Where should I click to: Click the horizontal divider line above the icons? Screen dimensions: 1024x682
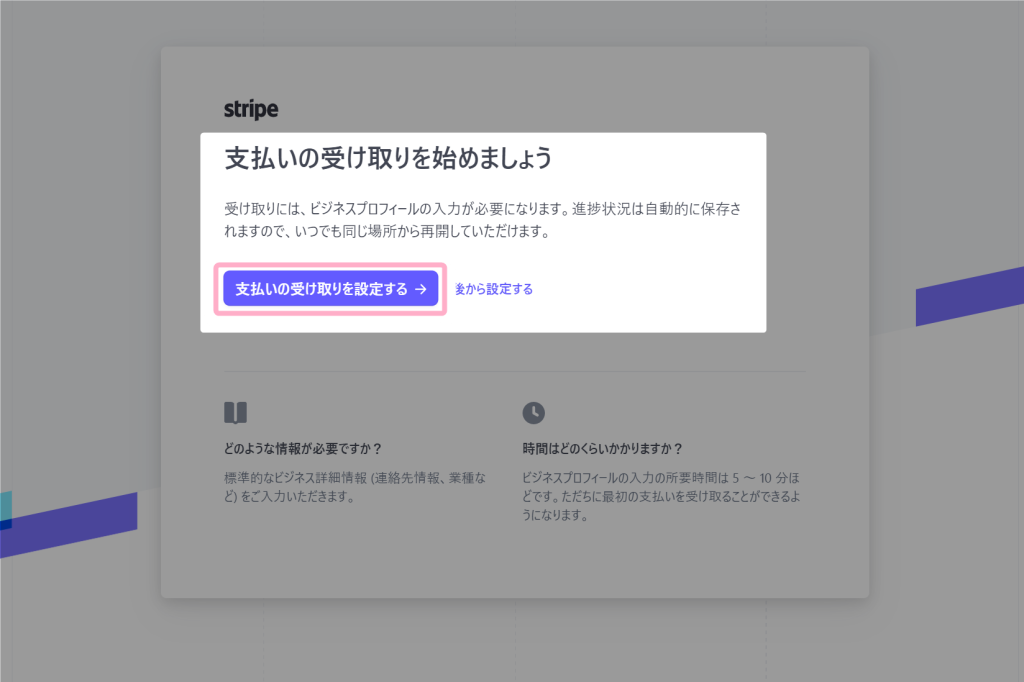pos(514,372)
